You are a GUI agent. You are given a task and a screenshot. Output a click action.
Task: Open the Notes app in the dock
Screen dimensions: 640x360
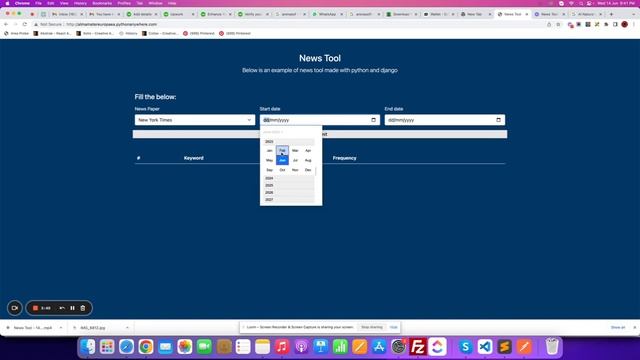tap(262, 347)
